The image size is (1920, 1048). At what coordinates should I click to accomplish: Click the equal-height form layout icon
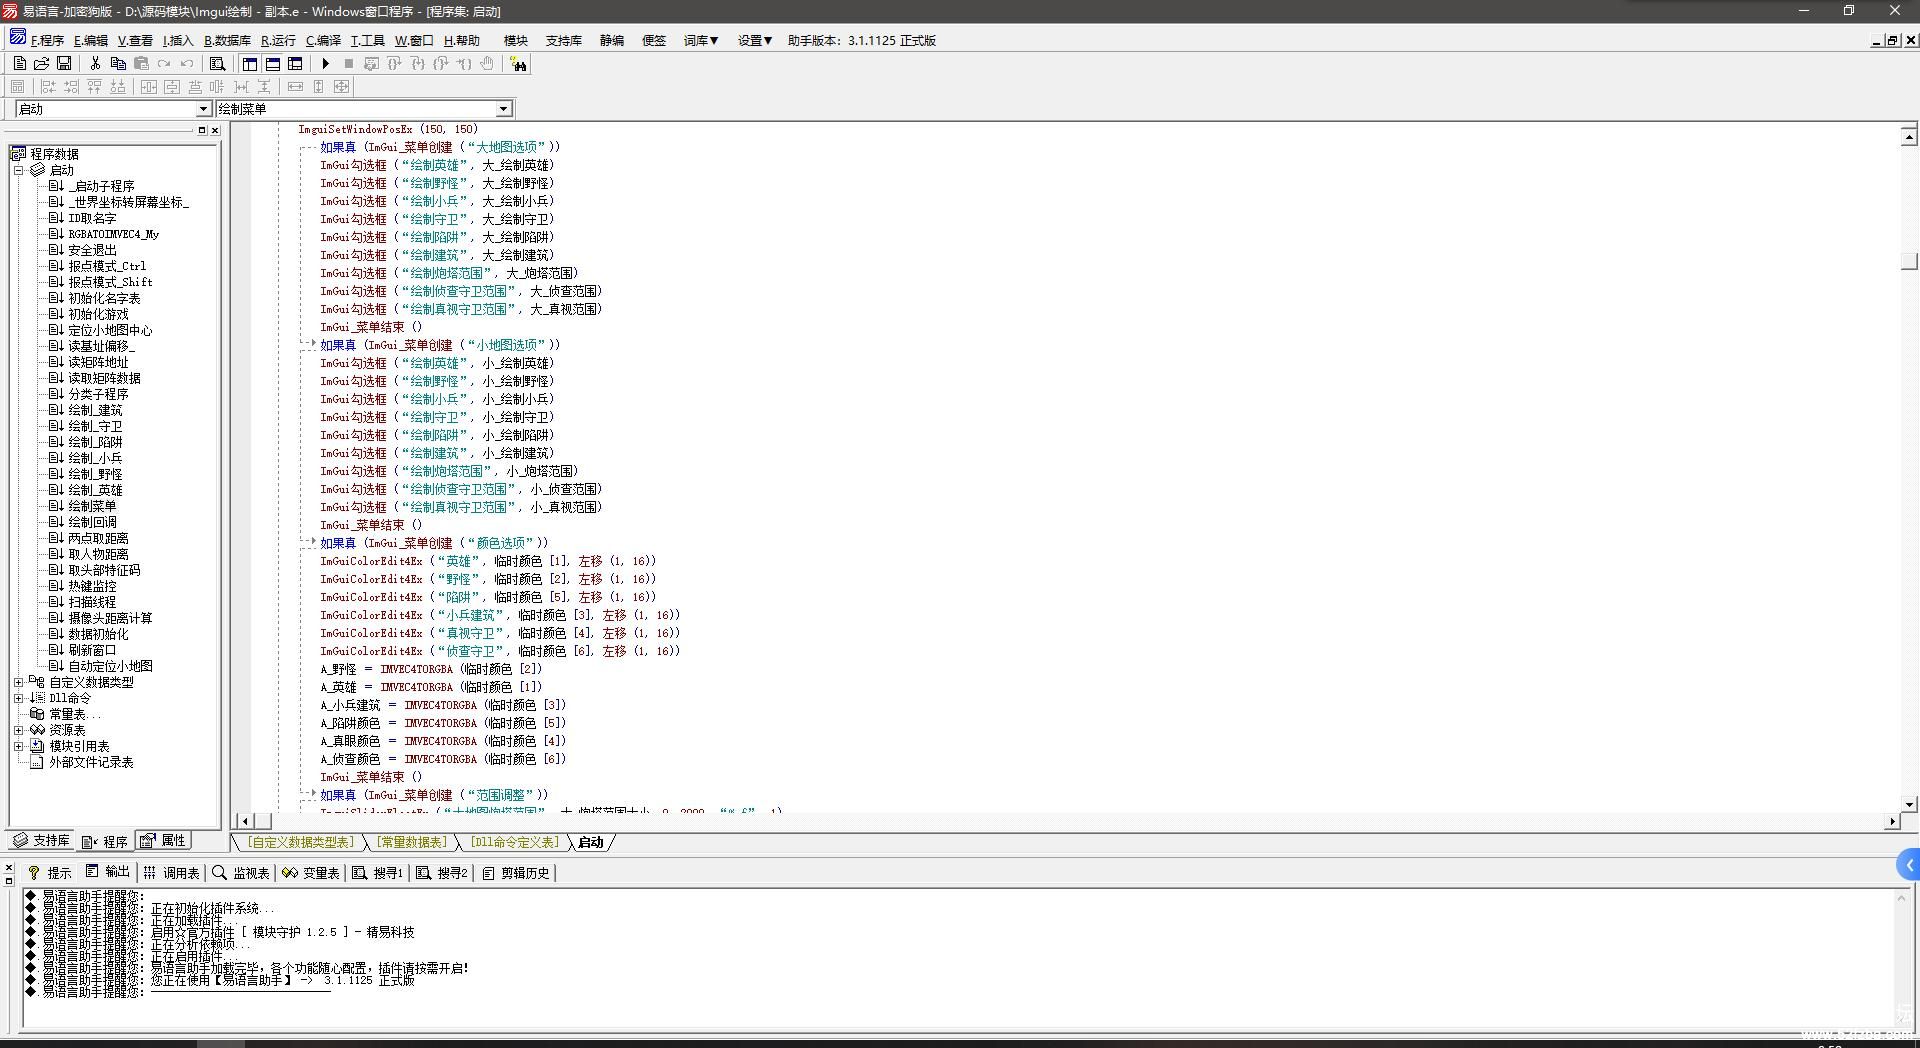click(318, 87)
